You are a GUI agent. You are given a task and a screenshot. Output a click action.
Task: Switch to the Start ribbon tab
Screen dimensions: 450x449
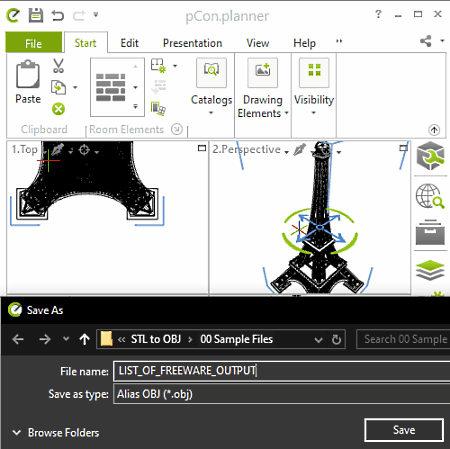coord(85,43)
